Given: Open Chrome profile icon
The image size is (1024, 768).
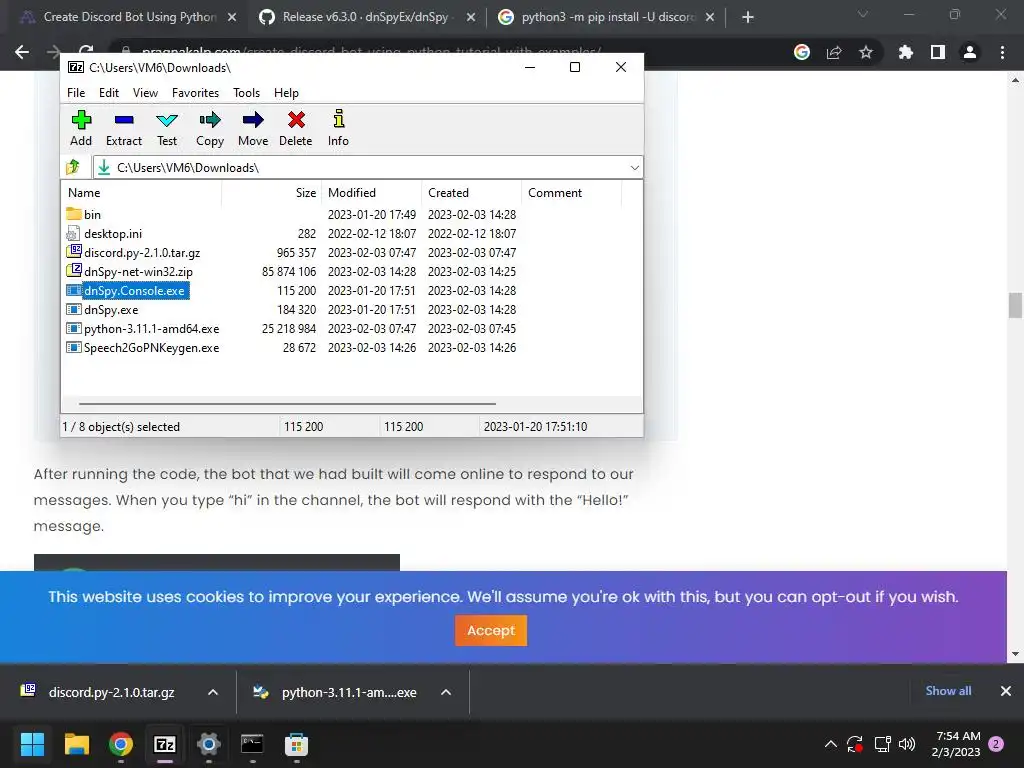Looking at the screenshot, I should (x=970, y=52).
